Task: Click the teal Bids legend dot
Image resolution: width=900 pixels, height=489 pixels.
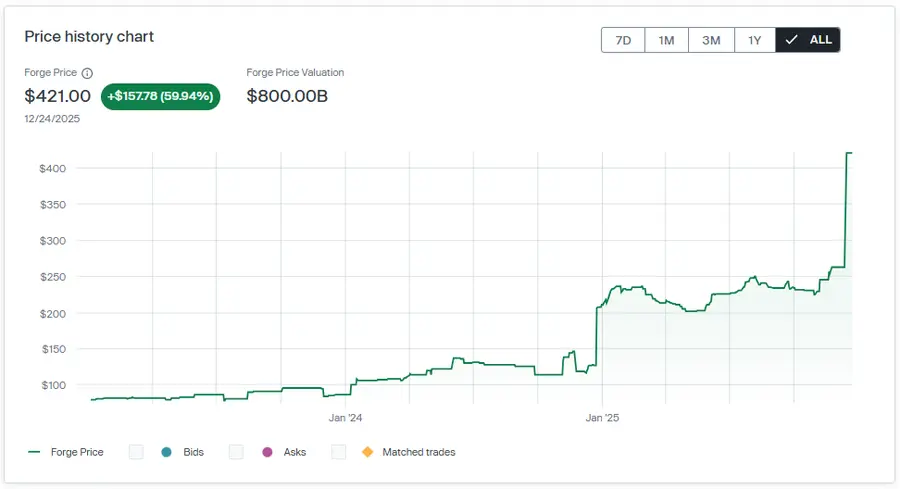Action: 165,452
